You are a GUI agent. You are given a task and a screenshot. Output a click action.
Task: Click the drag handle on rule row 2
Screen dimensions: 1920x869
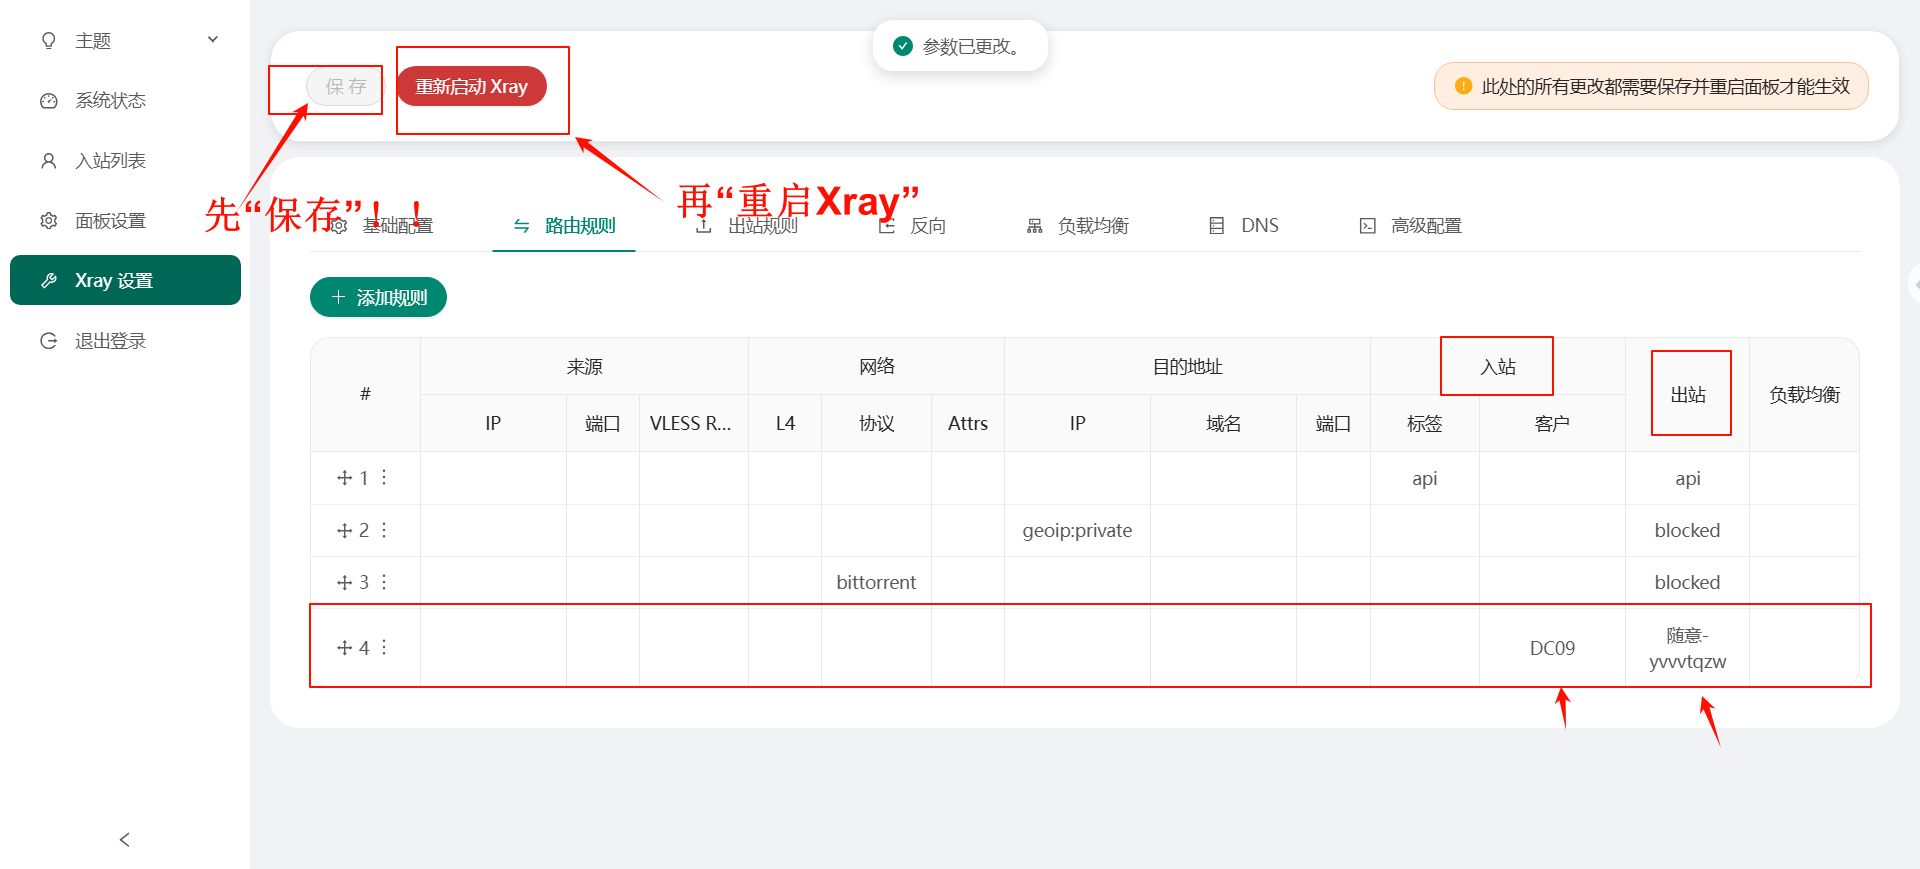click(x=345, y=530)
